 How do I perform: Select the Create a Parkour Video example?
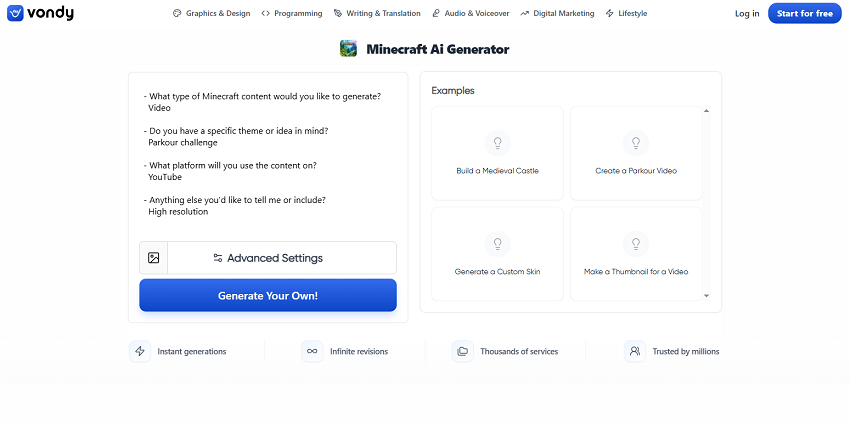tap(636, 153)
